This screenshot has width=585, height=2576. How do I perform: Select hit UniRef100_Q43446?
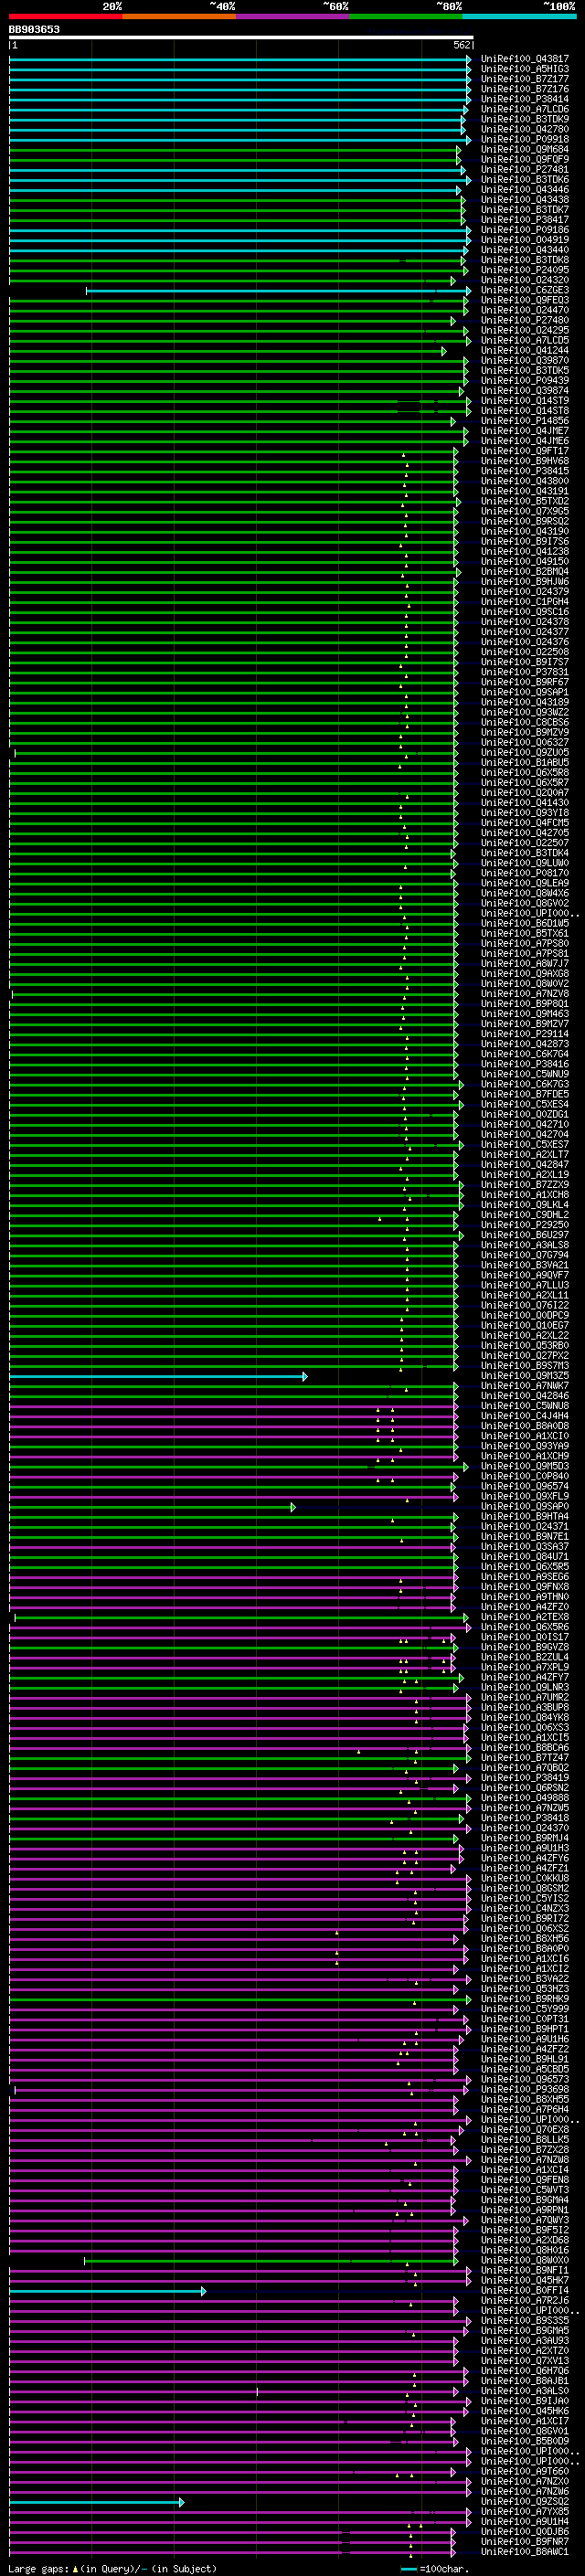coord(525,189)
